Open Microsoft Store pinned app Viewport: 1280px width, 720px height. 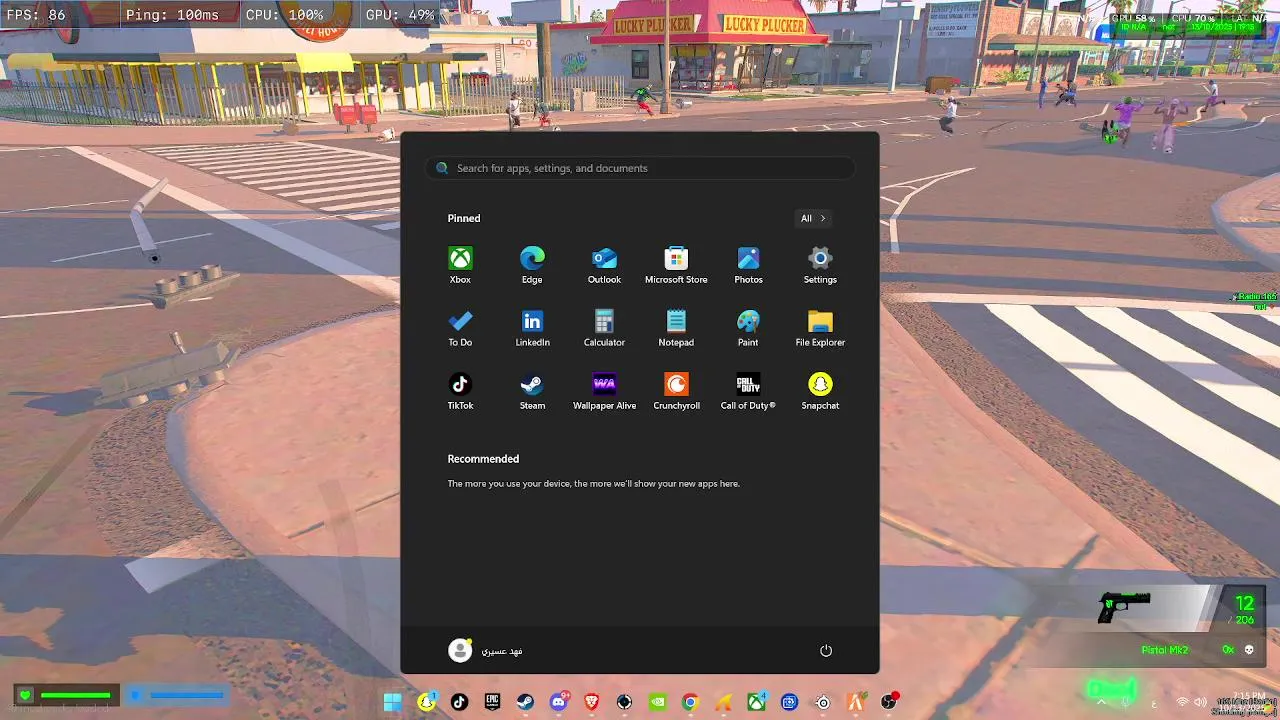tap(676, 265)
